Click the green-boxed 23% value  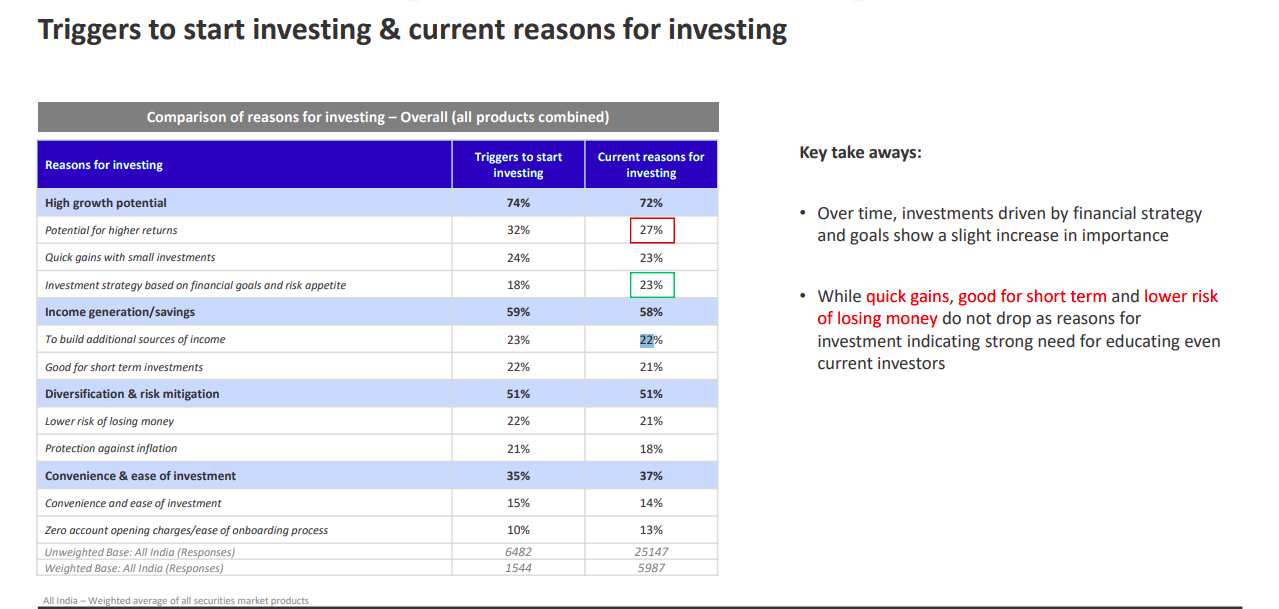click(652, 285)
